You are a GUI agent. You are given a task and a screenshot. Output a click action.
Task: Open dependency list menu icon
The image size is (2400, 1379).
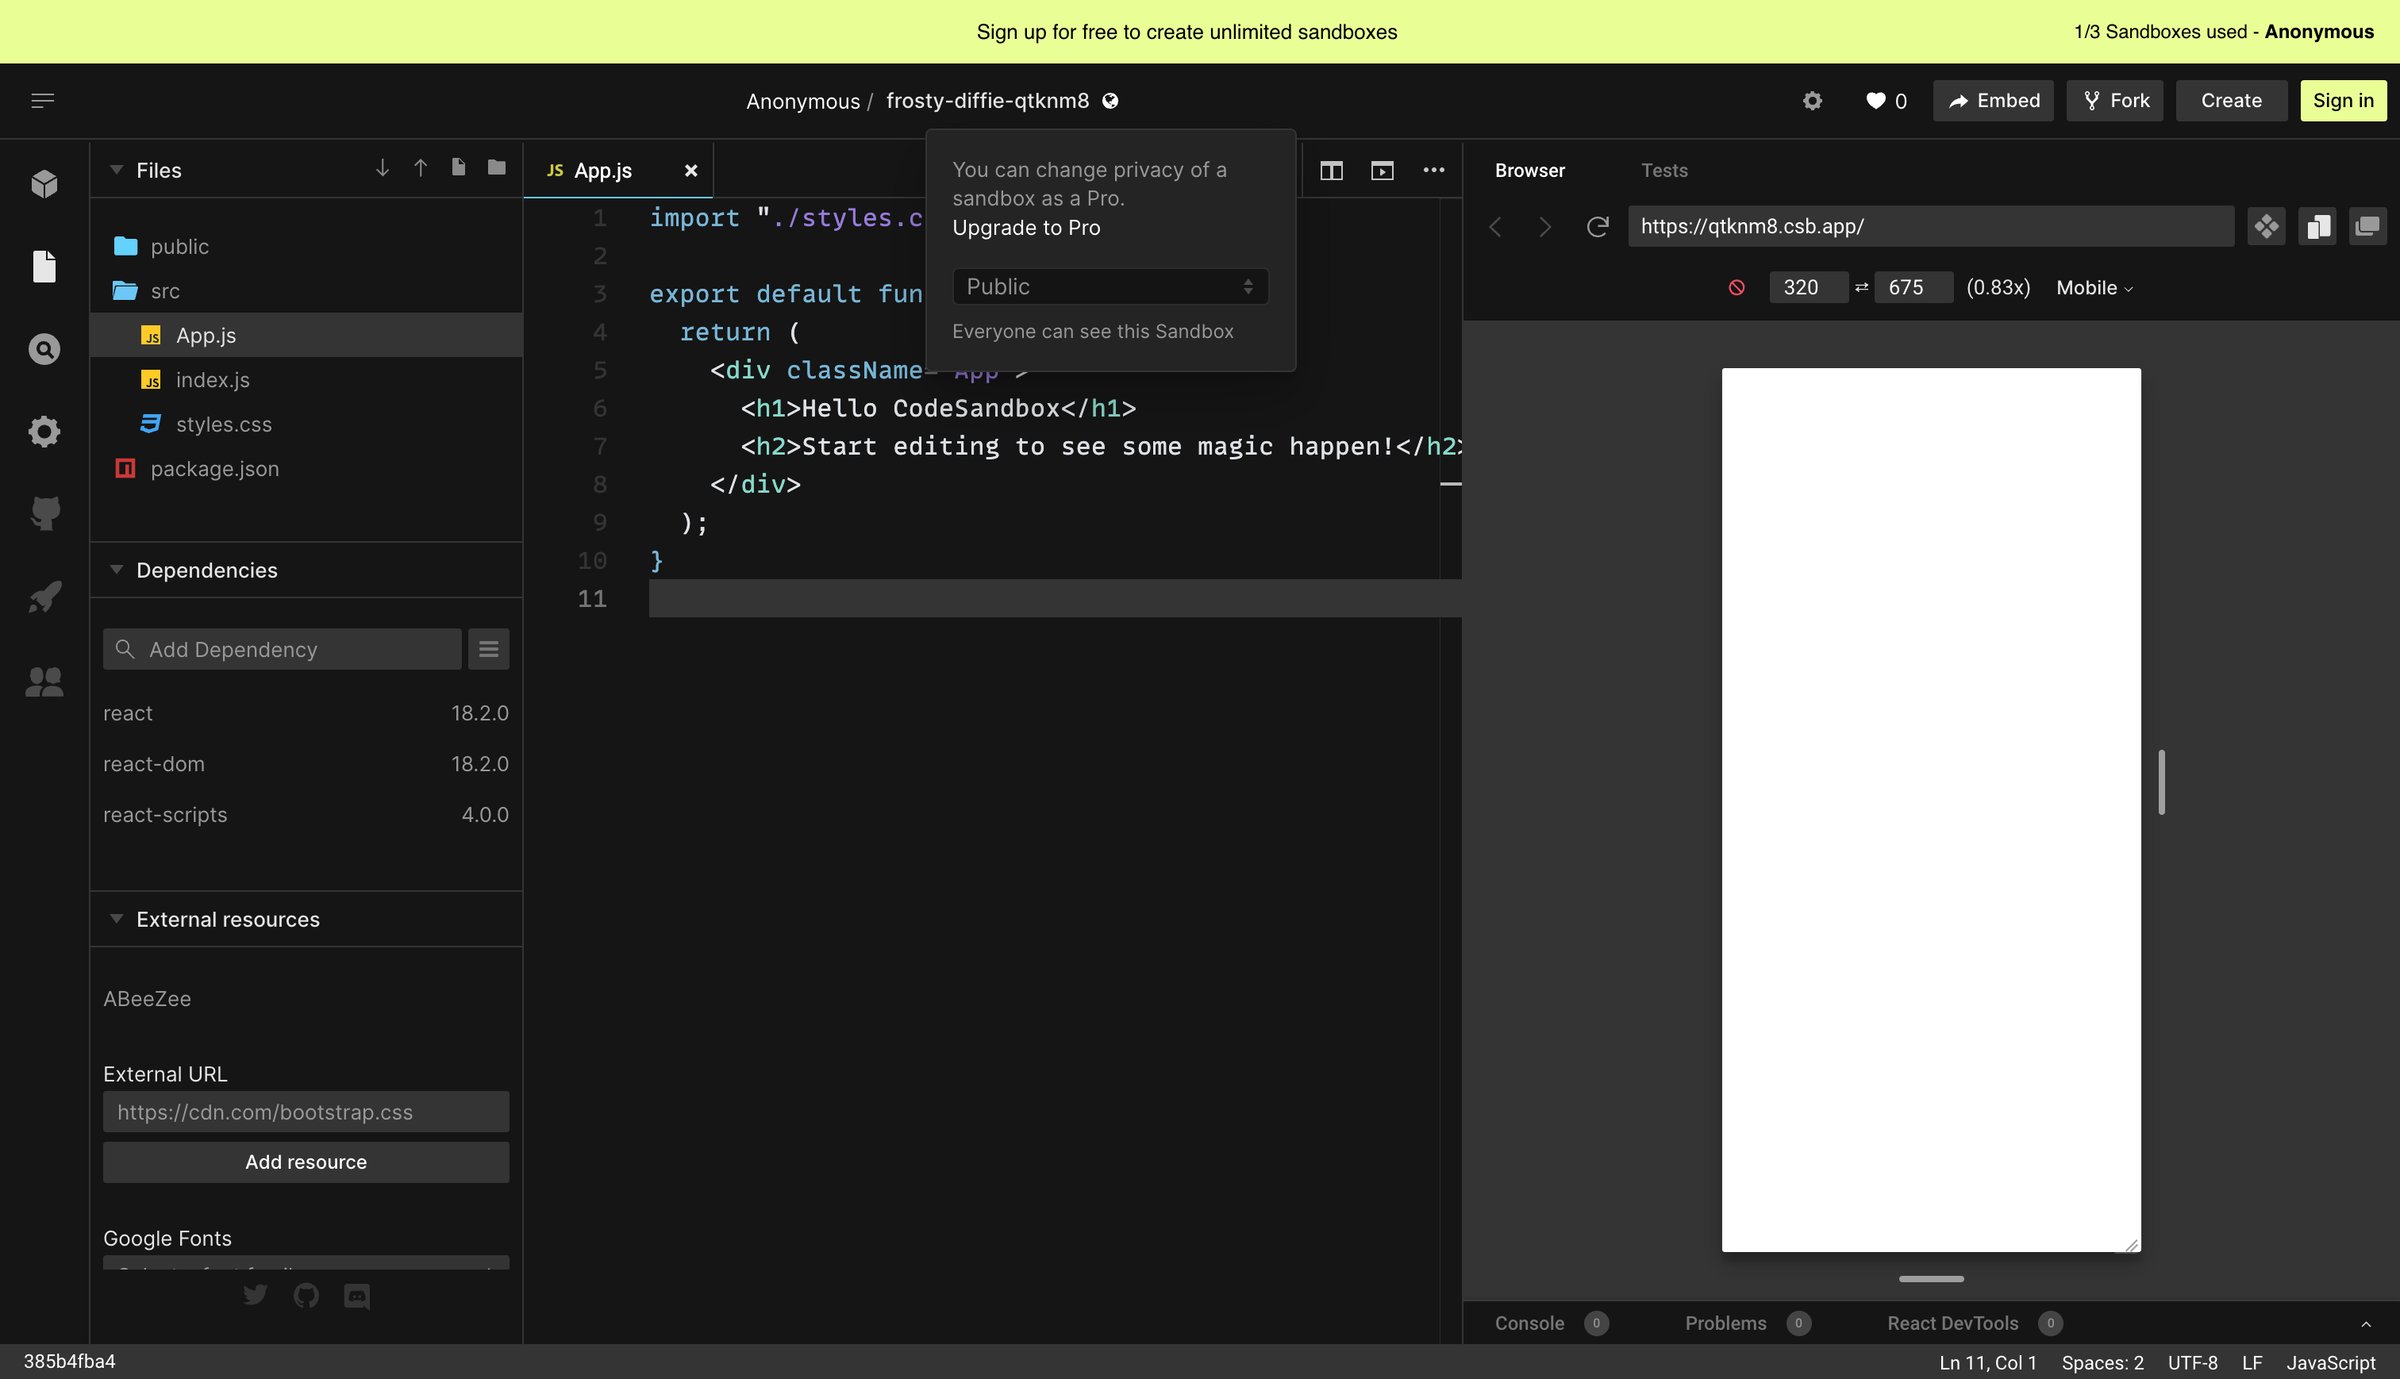click(x=488, y=649)
